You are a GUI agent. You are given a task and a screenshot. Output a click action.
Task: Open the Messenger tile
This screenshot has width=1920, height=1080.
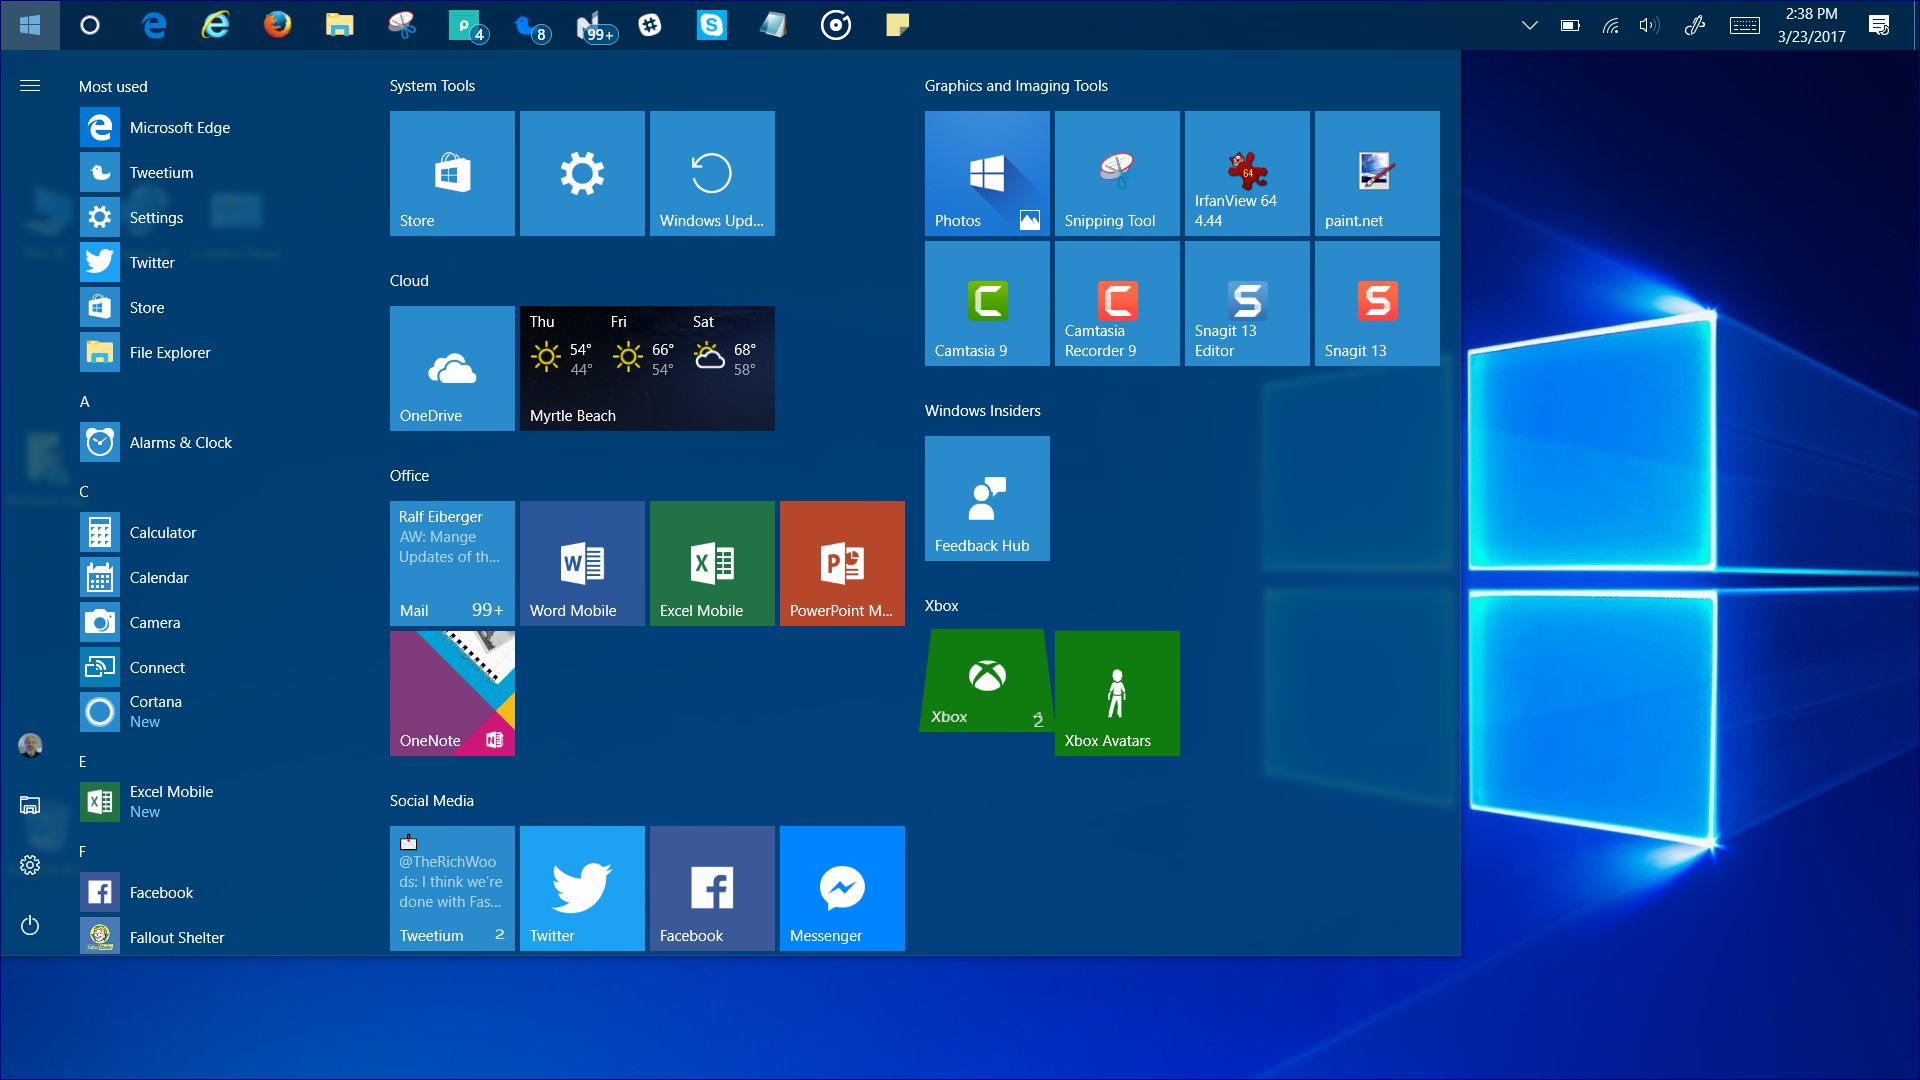tap(842, 888)
